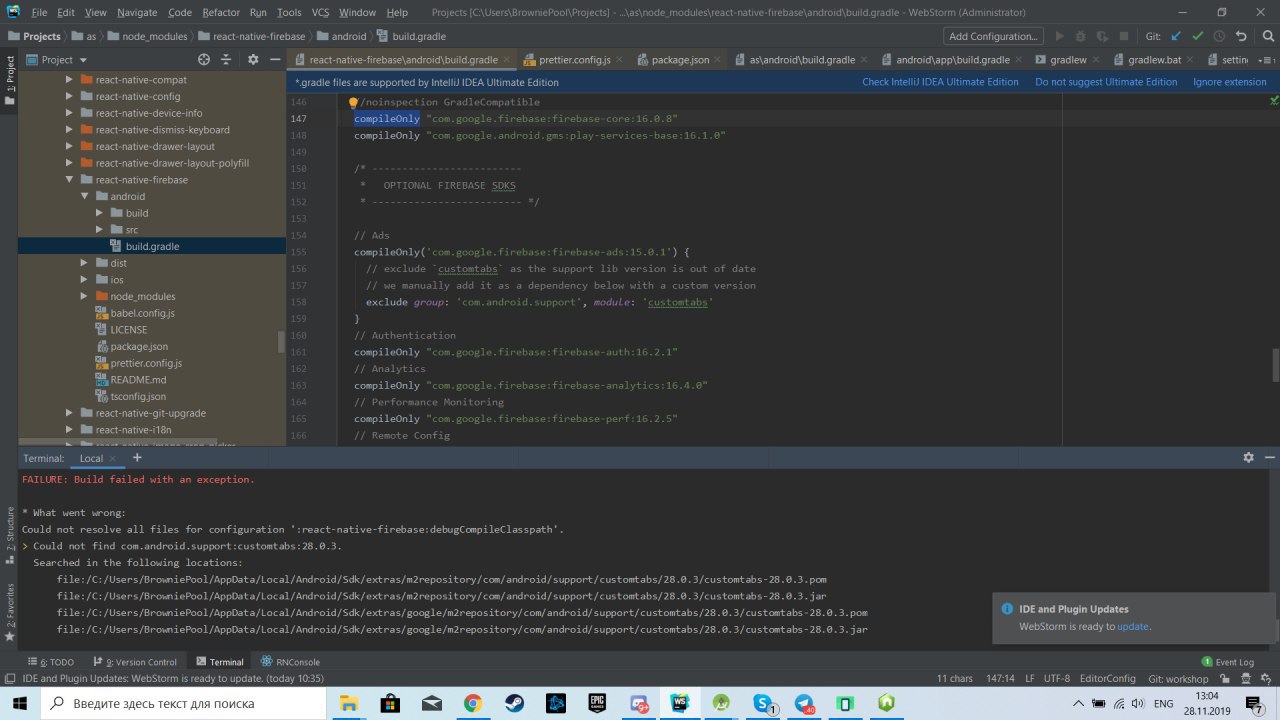Click the Git rollback arrow icon
The image size is (1280, 720).
click(1242, 36)
